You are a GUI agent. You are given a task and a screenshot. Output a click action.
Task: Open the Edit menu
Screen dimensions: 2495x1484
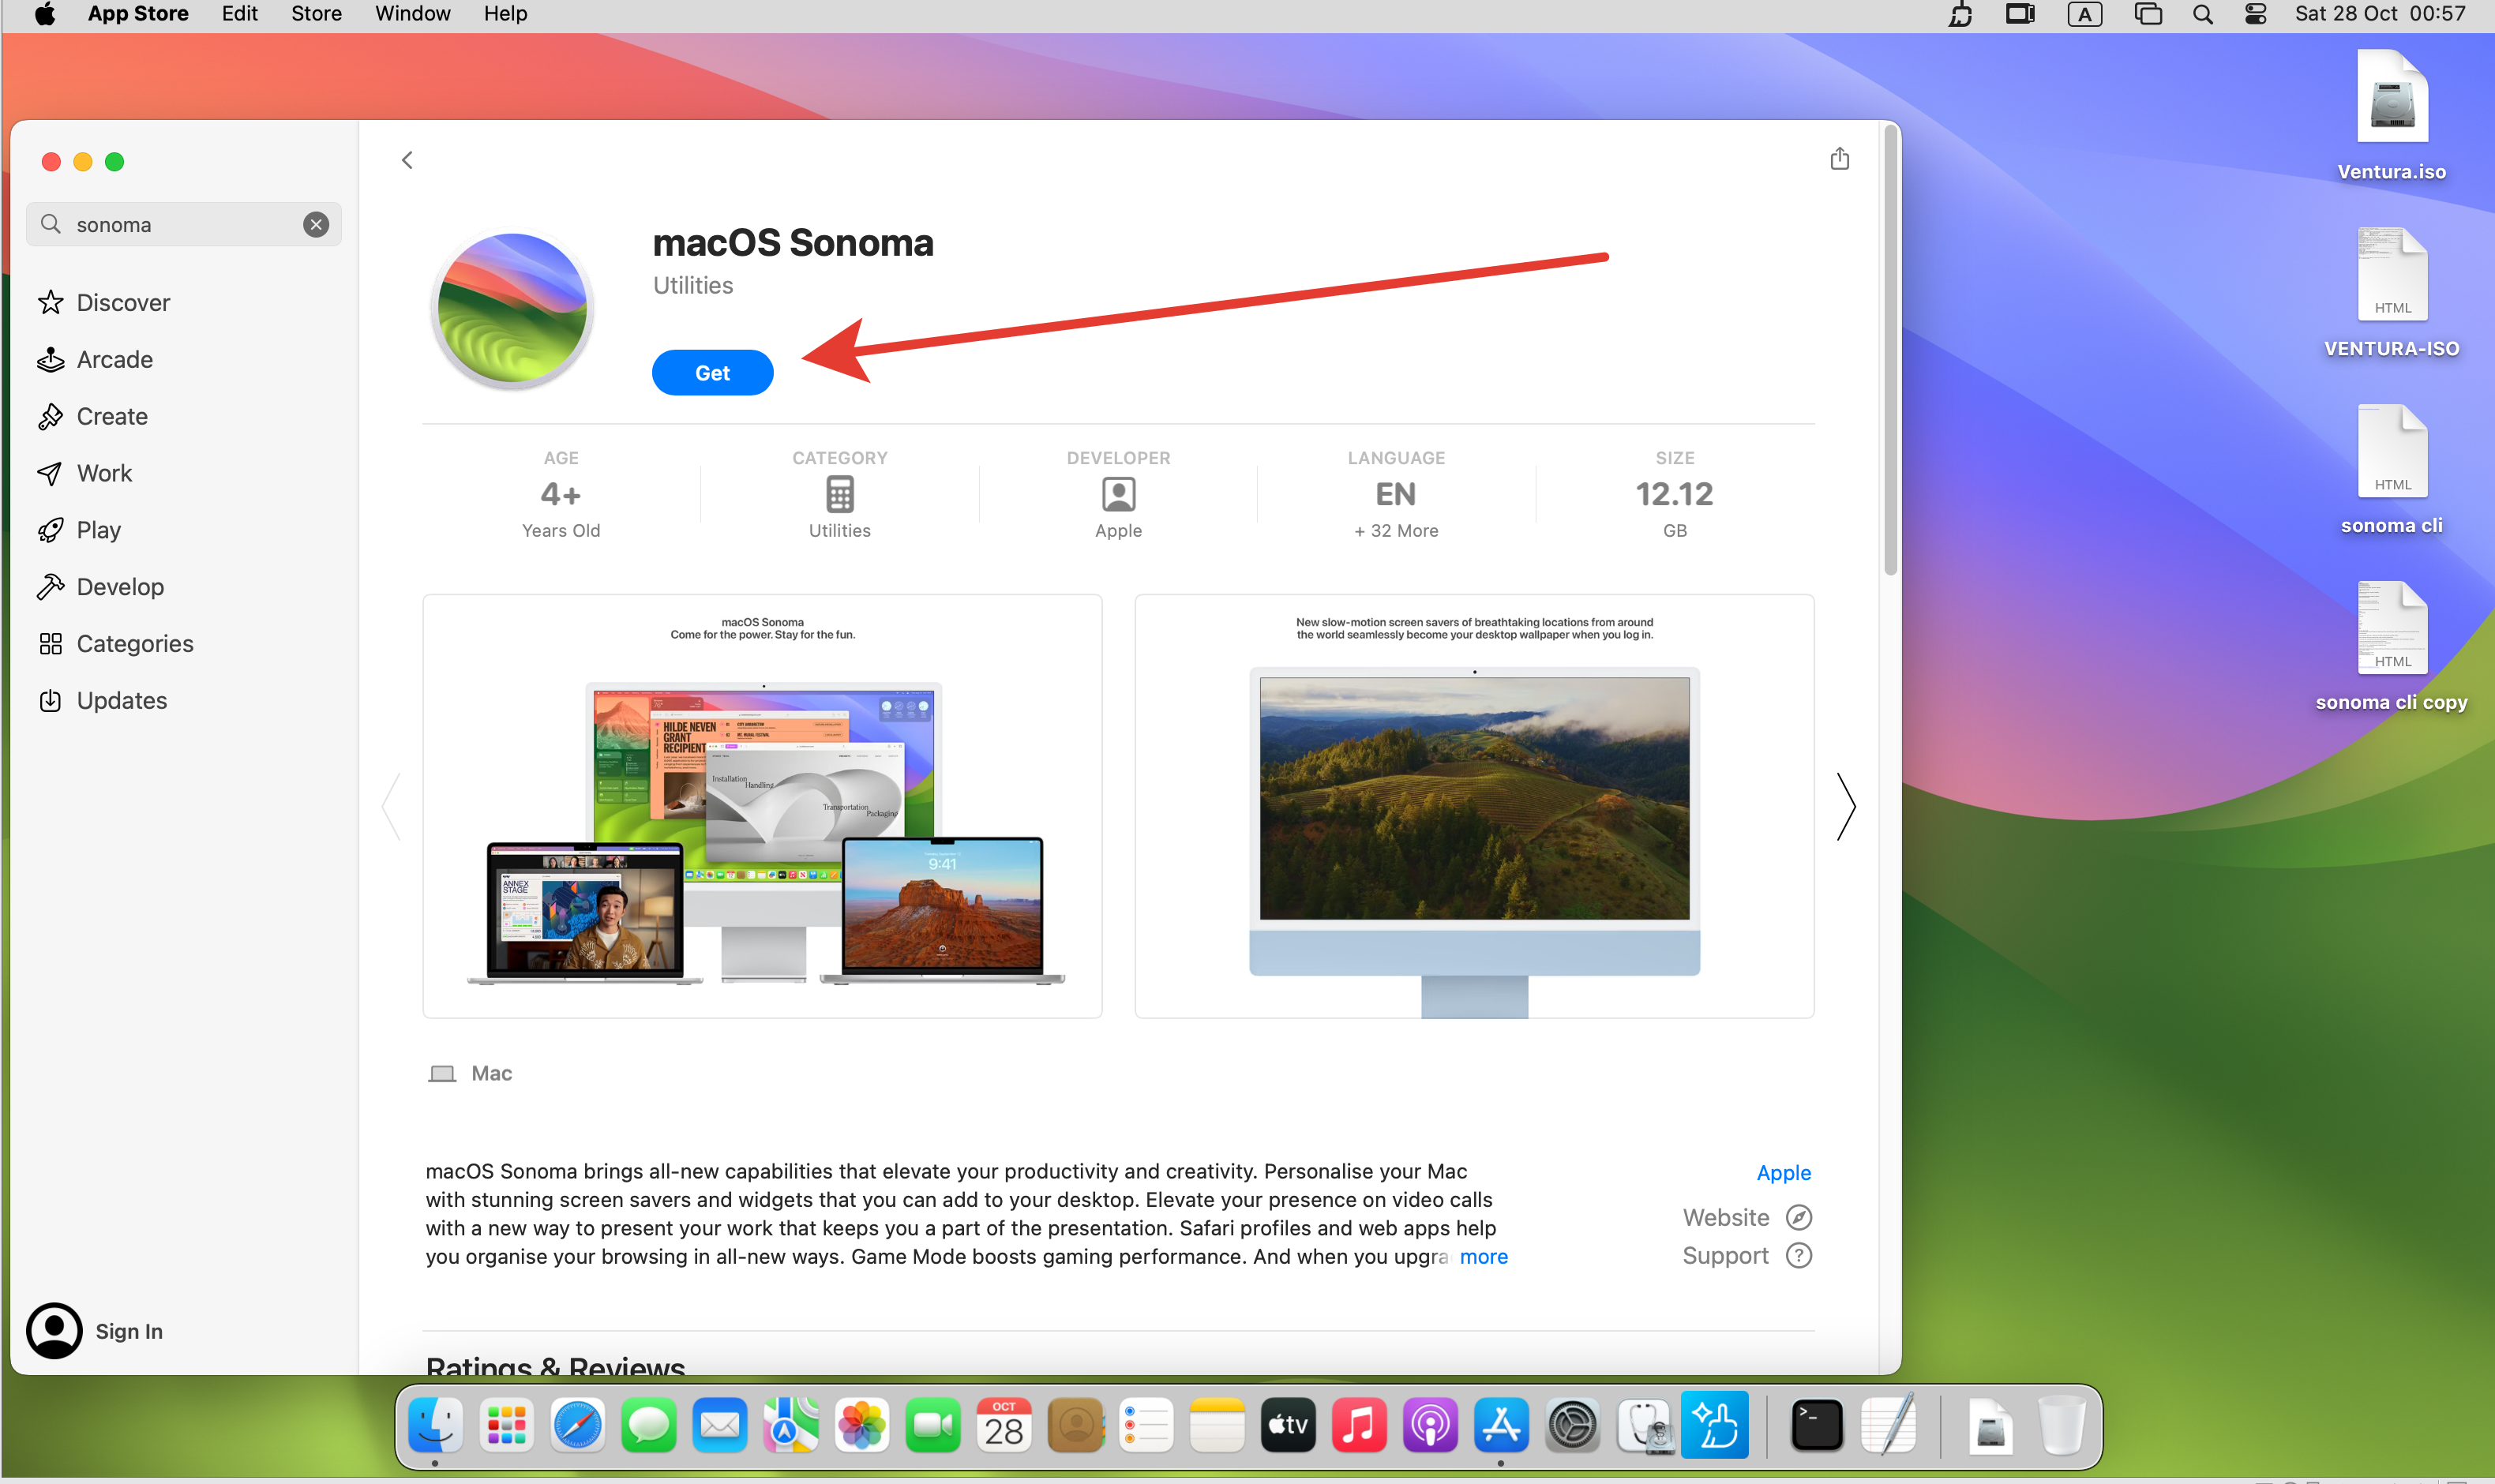240,14
